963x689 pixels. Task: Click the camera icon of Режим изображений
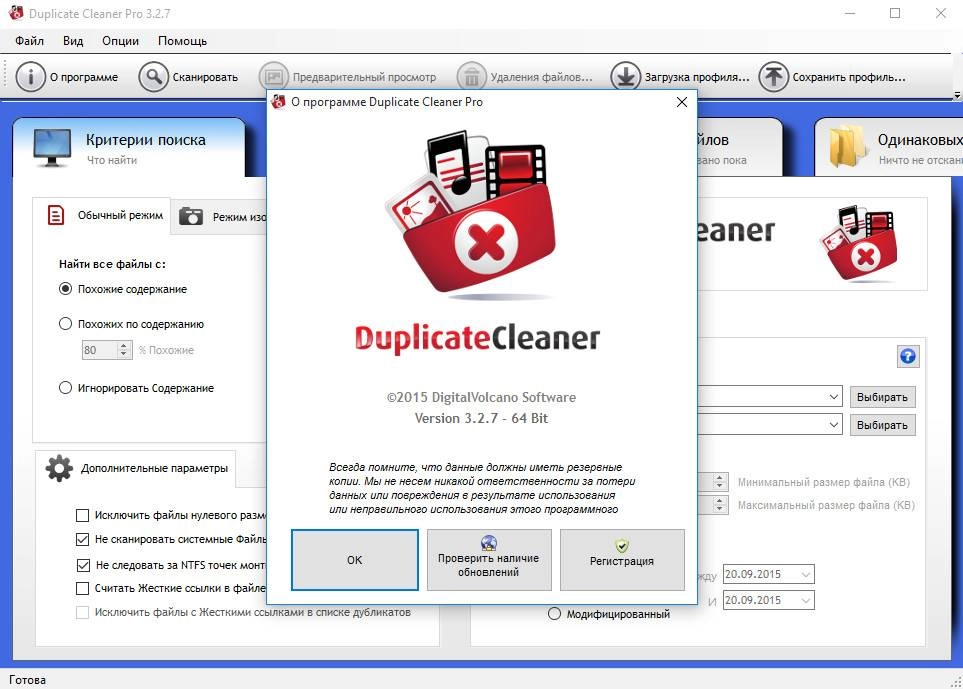click(191, 216)
